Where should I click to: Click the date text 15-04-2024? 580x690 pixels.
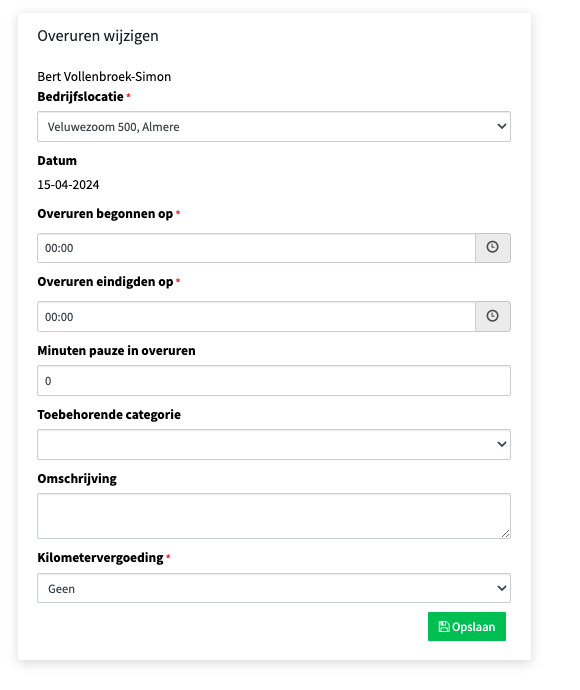68,185
